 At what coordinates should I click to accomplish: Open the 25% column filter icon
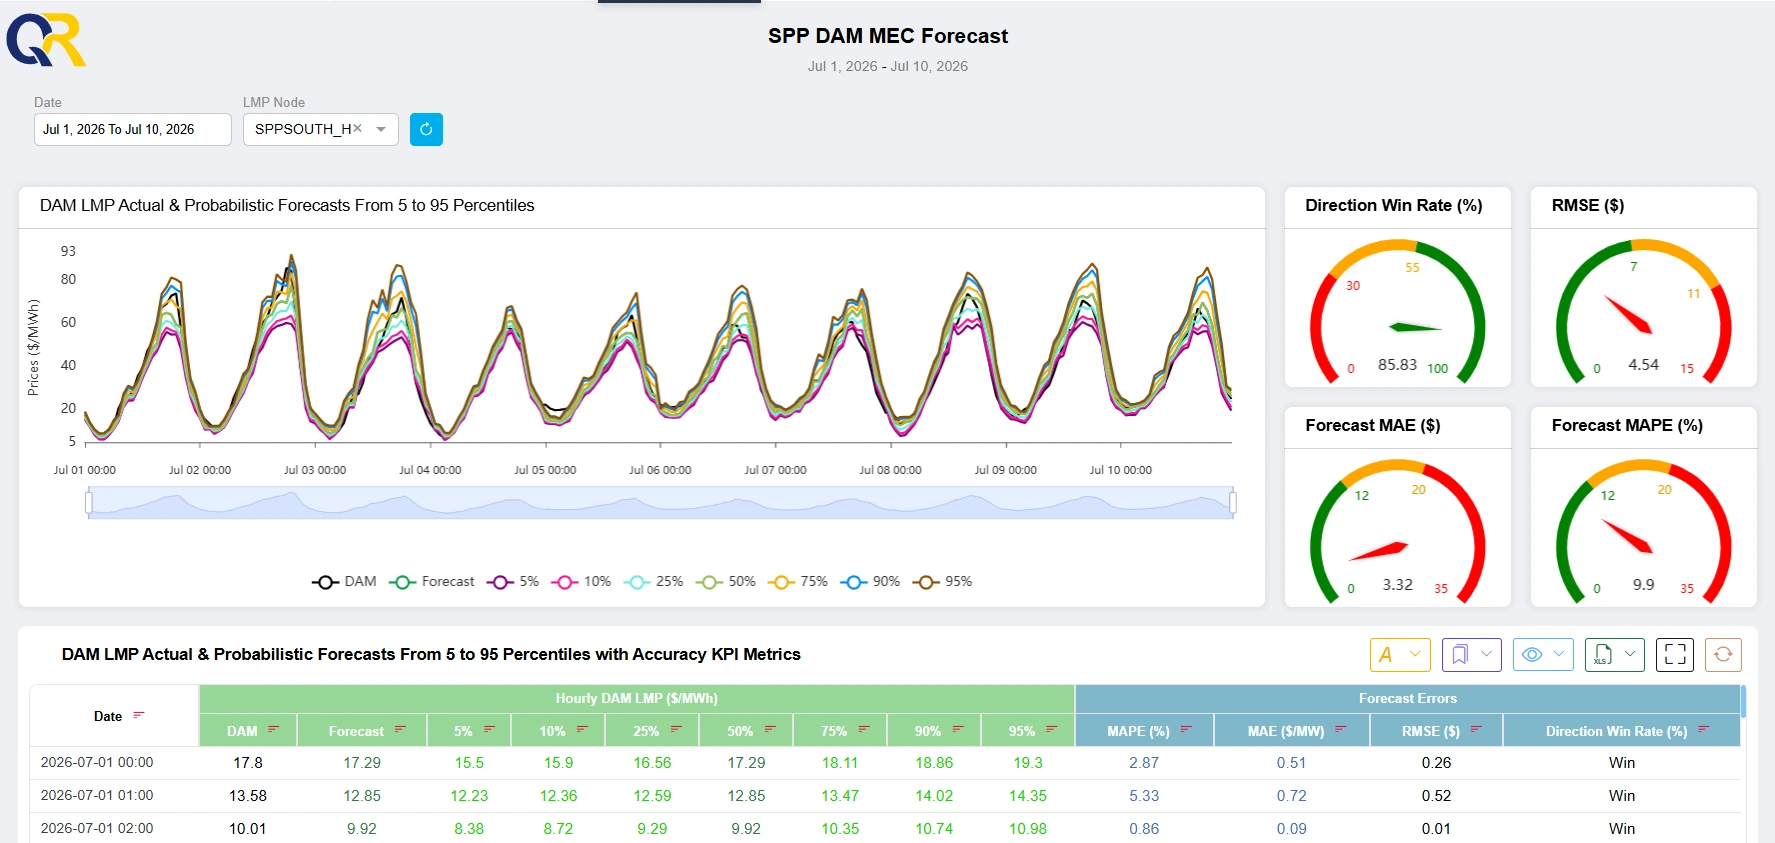tap(676, 730)
